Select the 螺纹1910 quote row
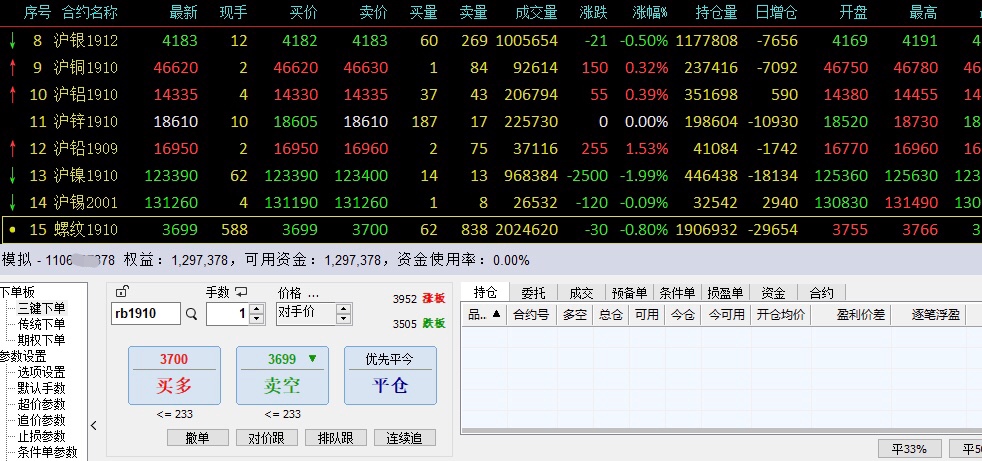The image size is (982, 461). click(491, 230)
